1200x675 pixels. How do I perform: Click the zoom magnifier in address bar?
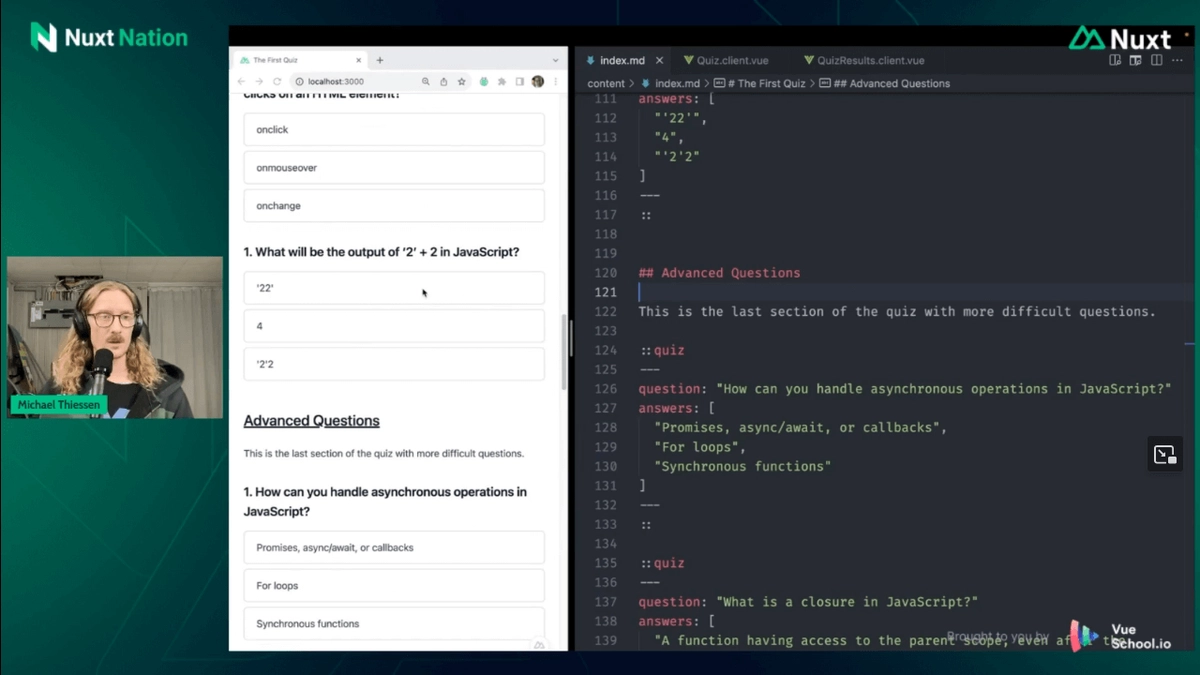[x=426, y=82]
